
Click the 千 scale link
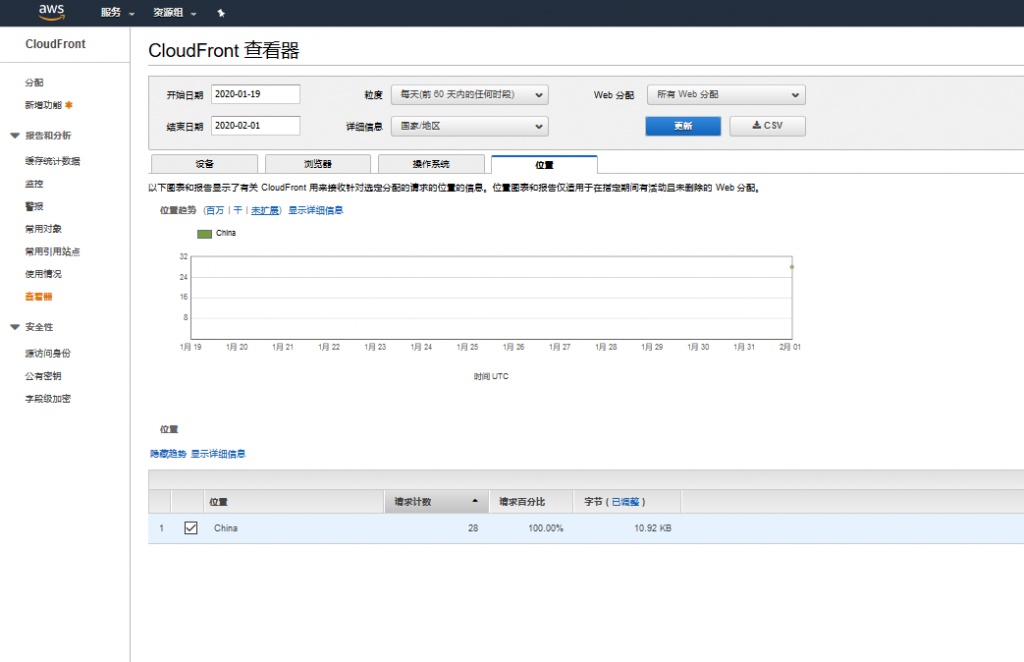[x=238, y=210]
